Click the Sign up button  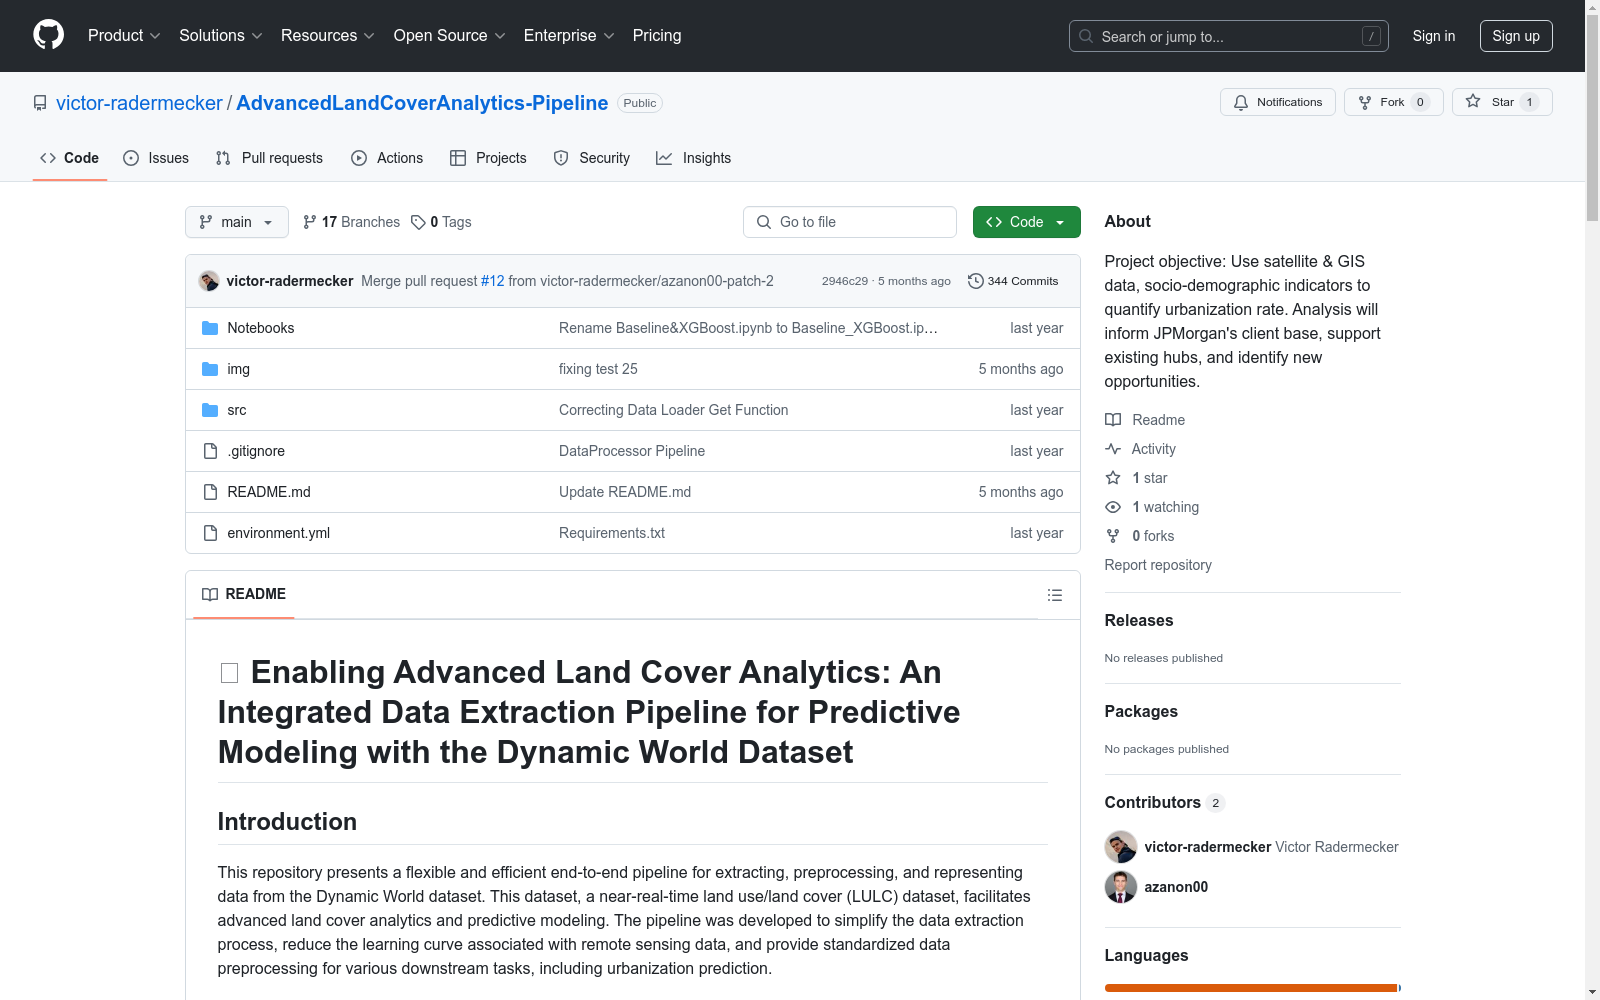click(1515, 36)
